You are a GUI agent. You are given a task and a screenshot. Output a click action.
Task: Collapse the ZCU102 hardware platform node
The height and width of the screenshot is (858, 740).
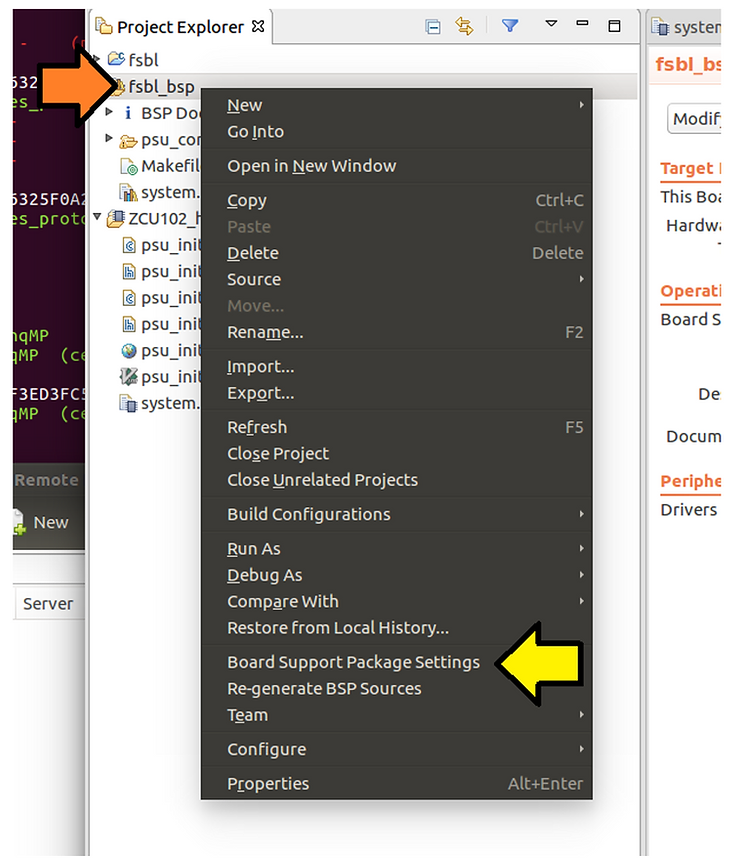point(97,217)
